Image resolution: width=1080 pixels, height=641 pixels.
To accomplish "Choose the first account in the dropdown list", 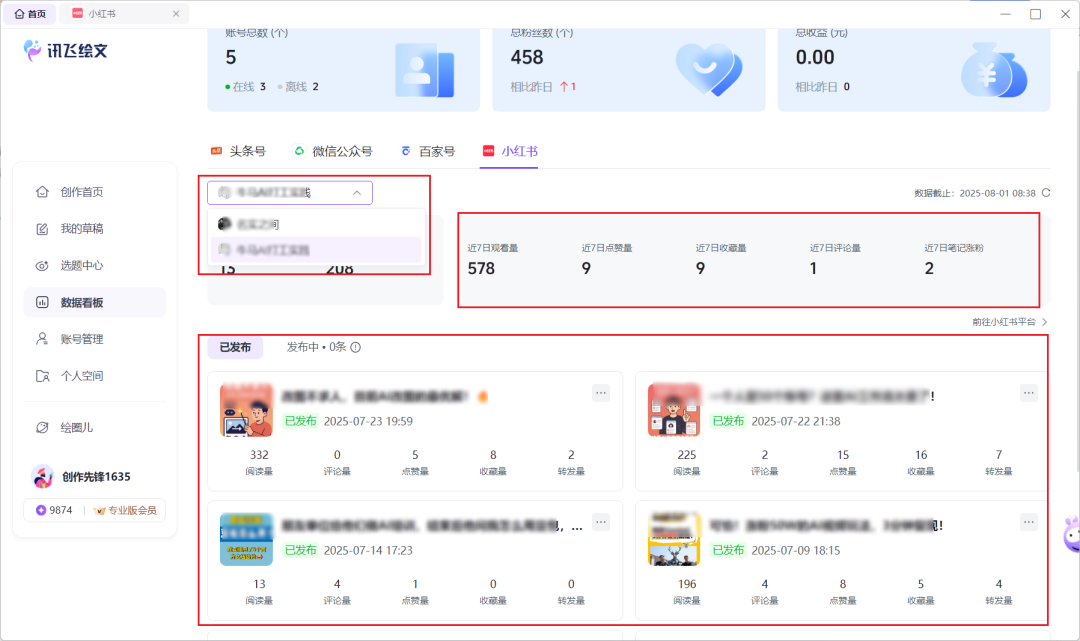I will coord(316,224).
